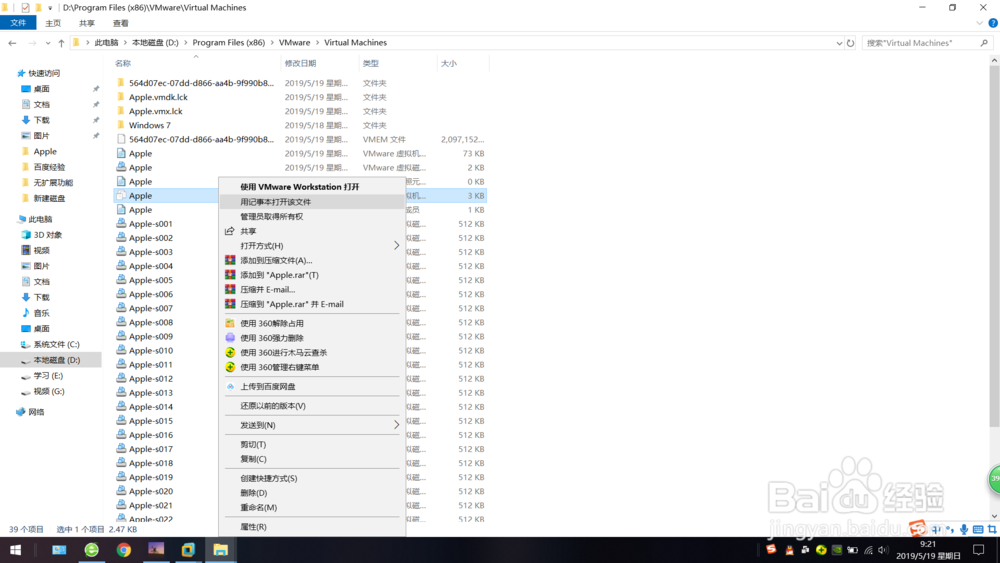Click WinRAR icon for 添加到压缩文件(A)

[x=230, y=260]
